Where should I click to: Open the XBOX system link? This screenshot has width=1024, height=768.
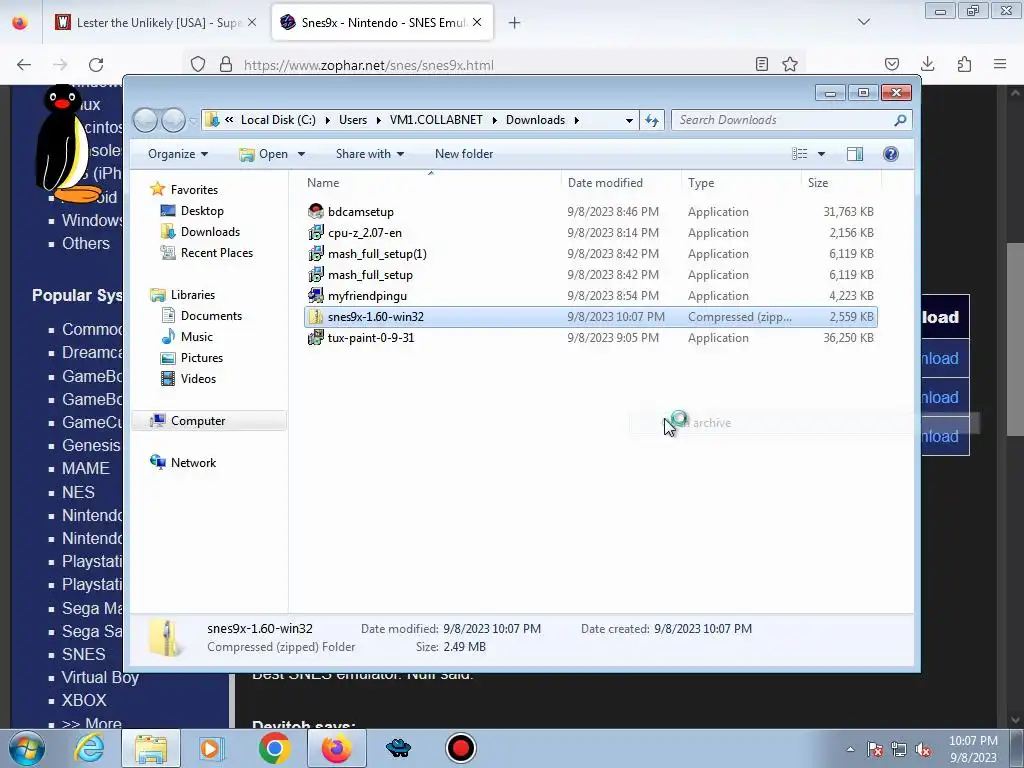[84, 700]
